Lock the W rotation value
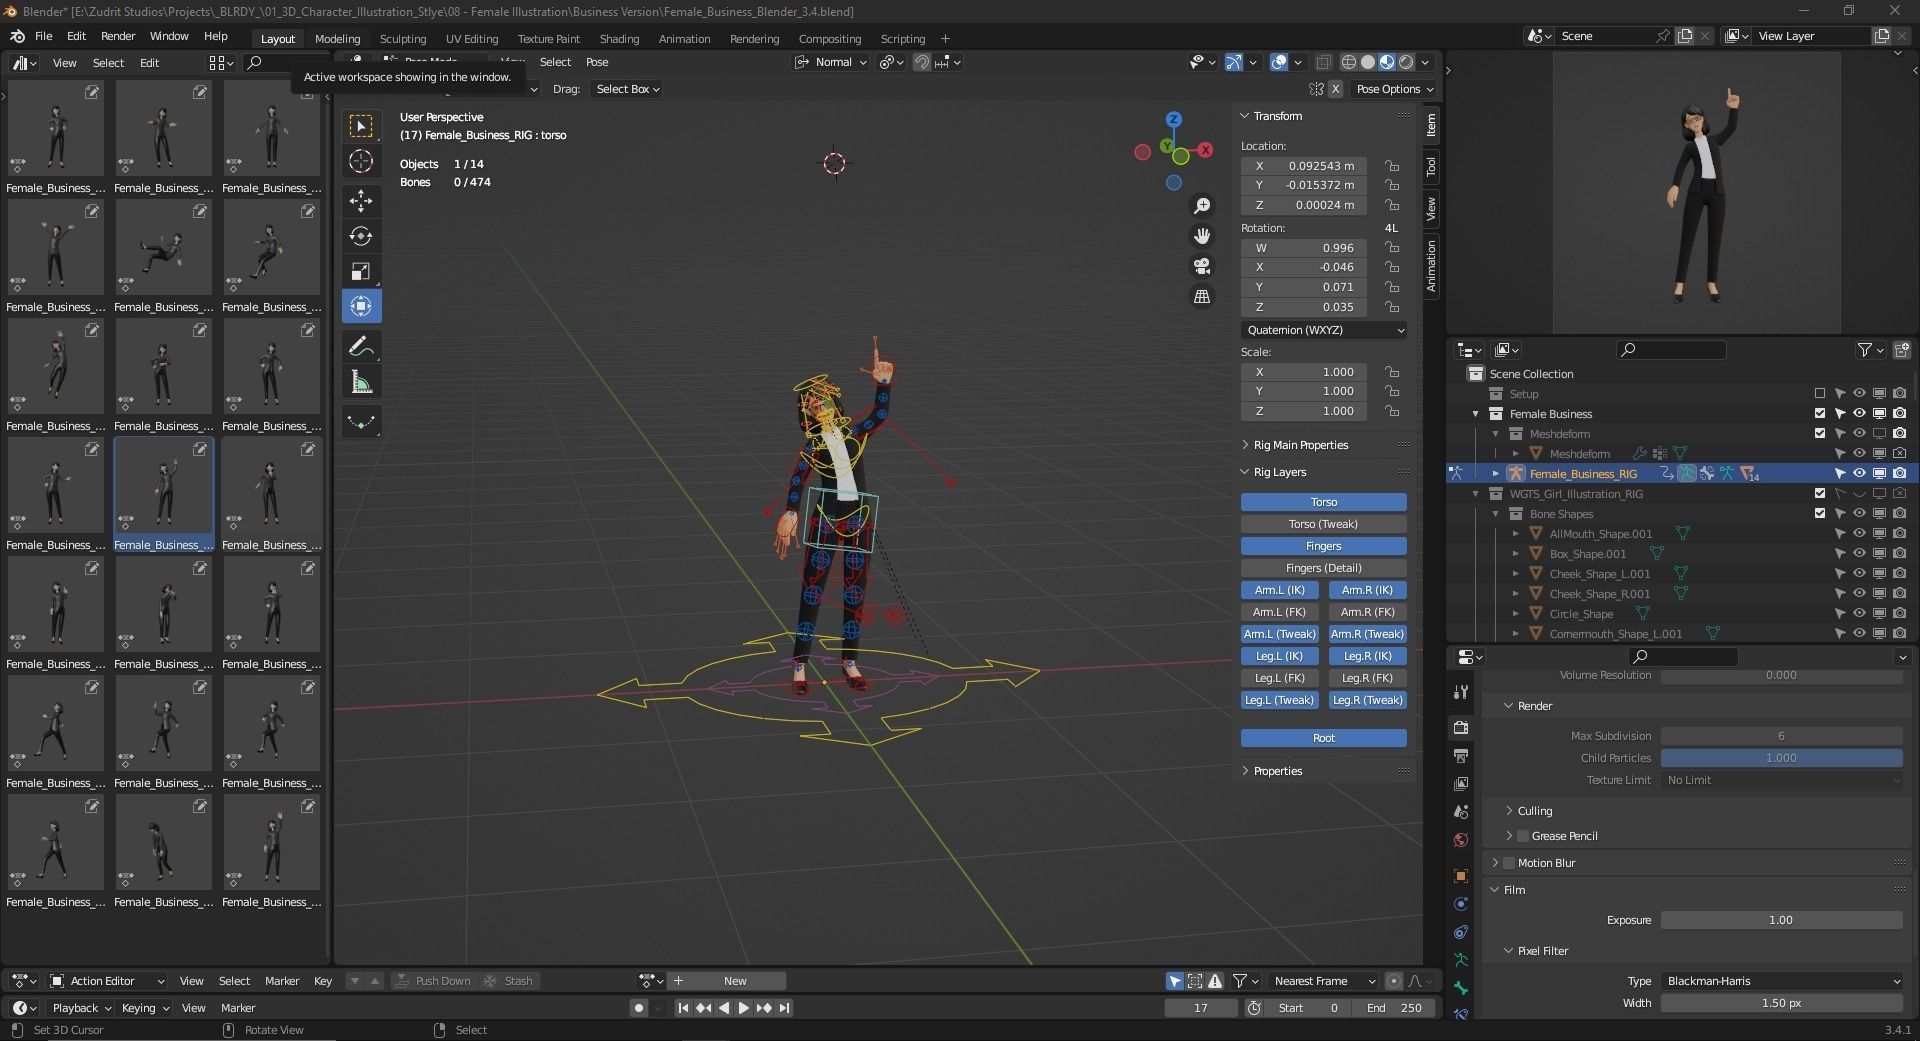Viewport: 1920px width, 1041px height. click(x=1391, y=248)
